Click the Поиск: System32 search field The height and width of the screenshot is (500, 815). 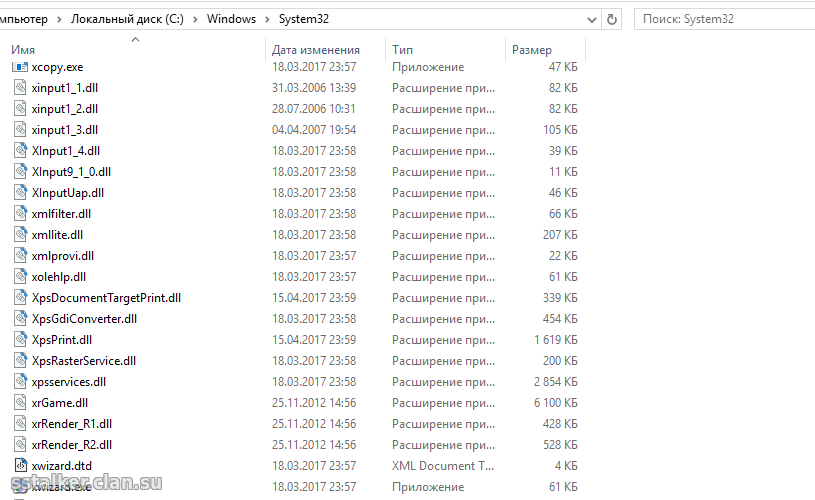tap(725, 19)
